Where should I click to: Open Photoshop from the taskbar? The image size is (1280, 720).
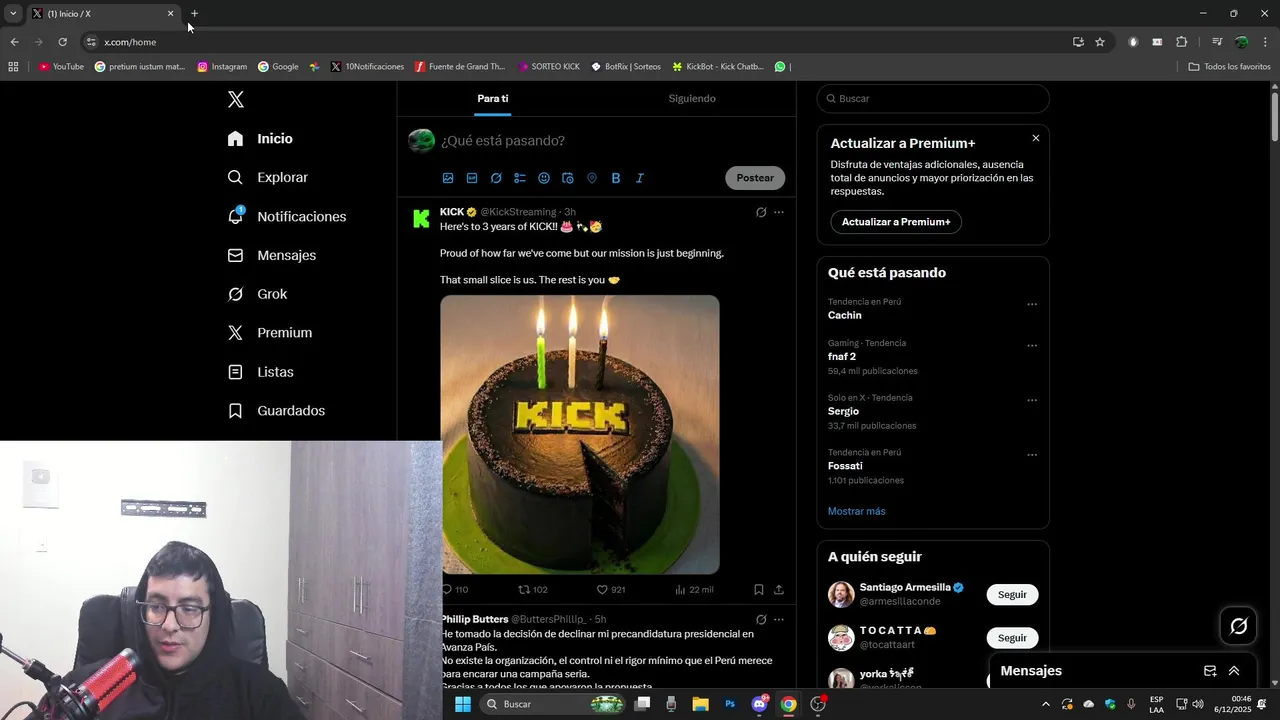[x=730, y=704]
